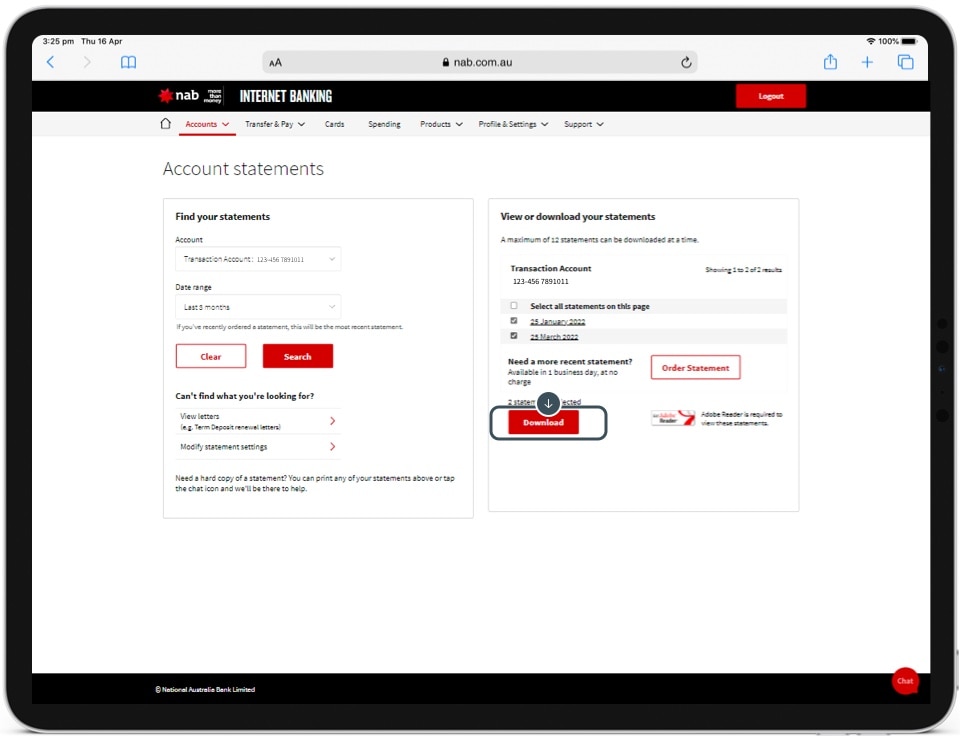Click the Order Statement button
The width and height of the screenshot is (960, 740).
coord(695,367)
